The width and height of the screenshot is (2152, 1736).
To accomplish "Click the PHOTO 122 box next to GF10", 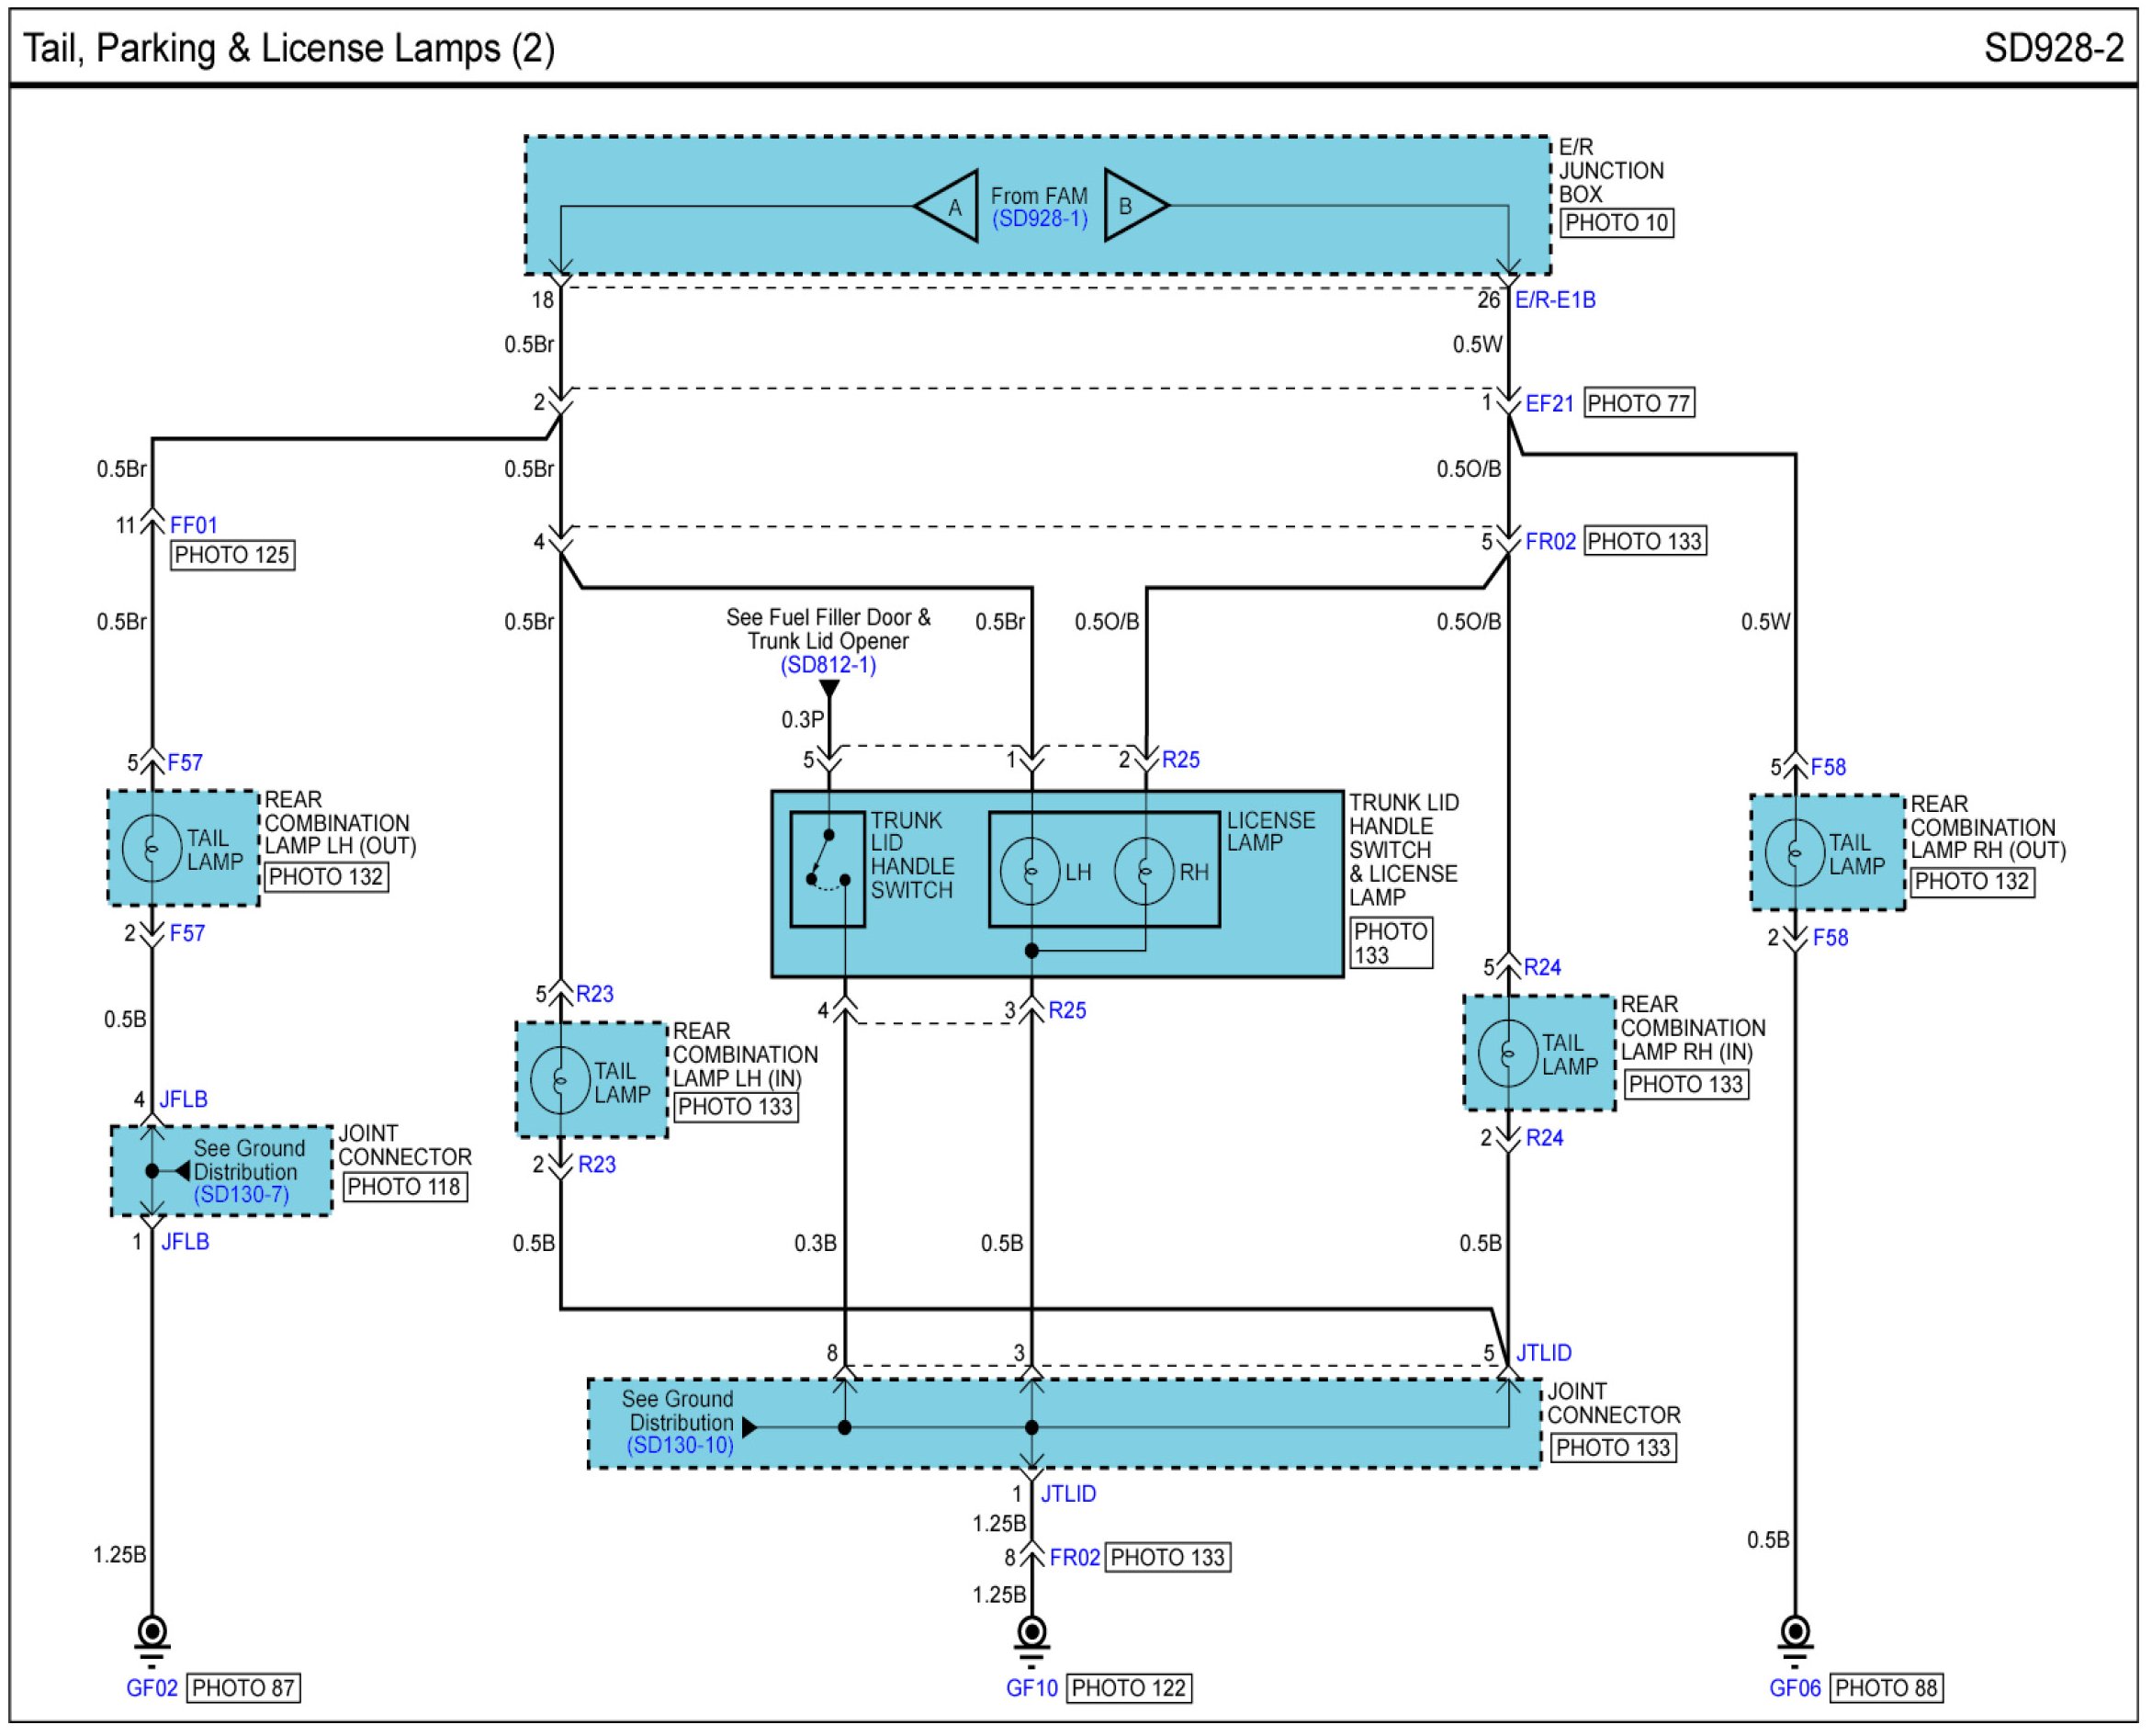I will [x=1129, y=1689].
